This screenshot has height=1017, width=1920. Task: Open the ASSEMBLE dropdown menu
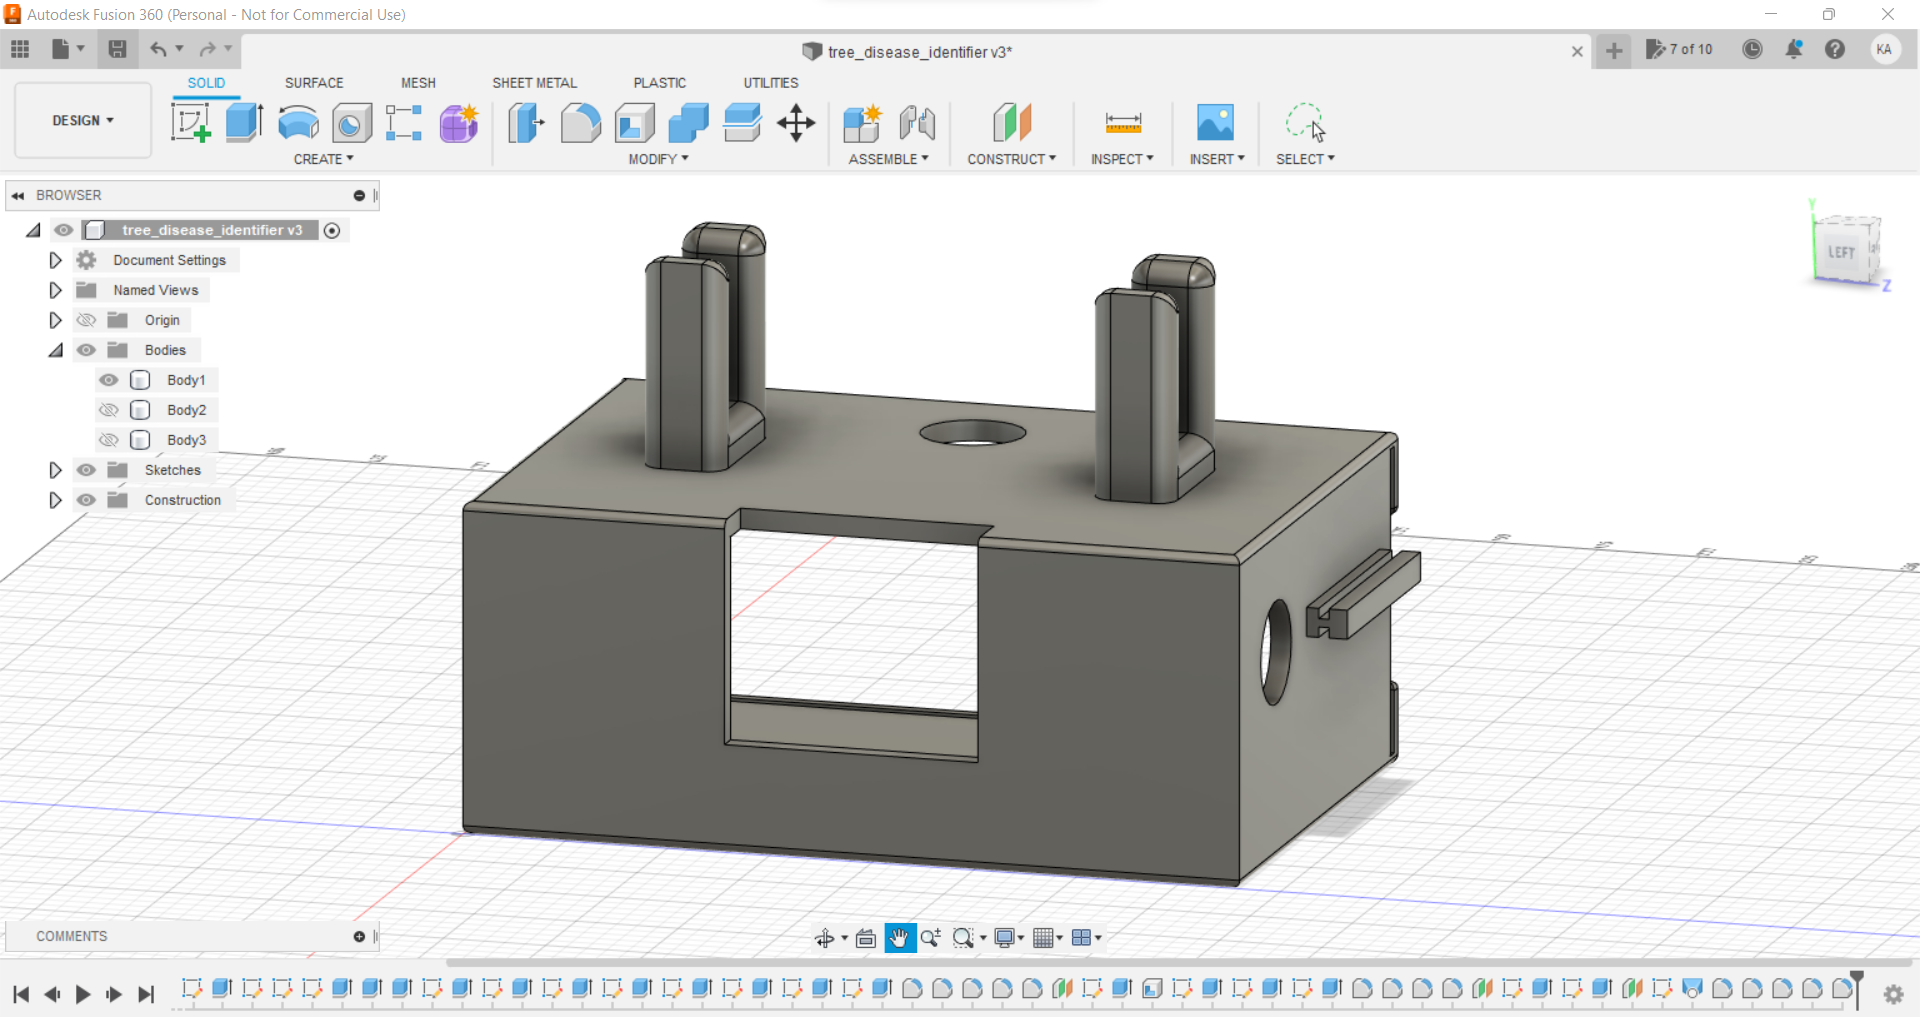point(888,159)
